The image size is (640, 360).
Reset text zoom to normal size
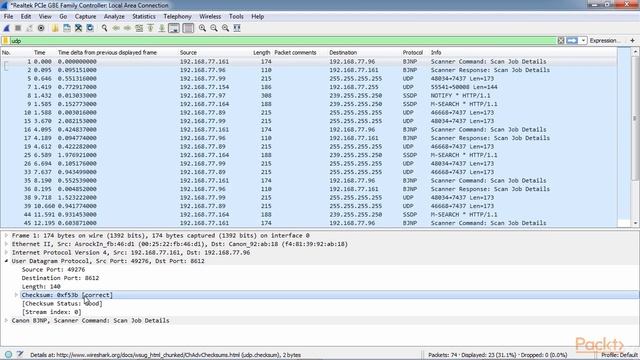click(225, 28)
